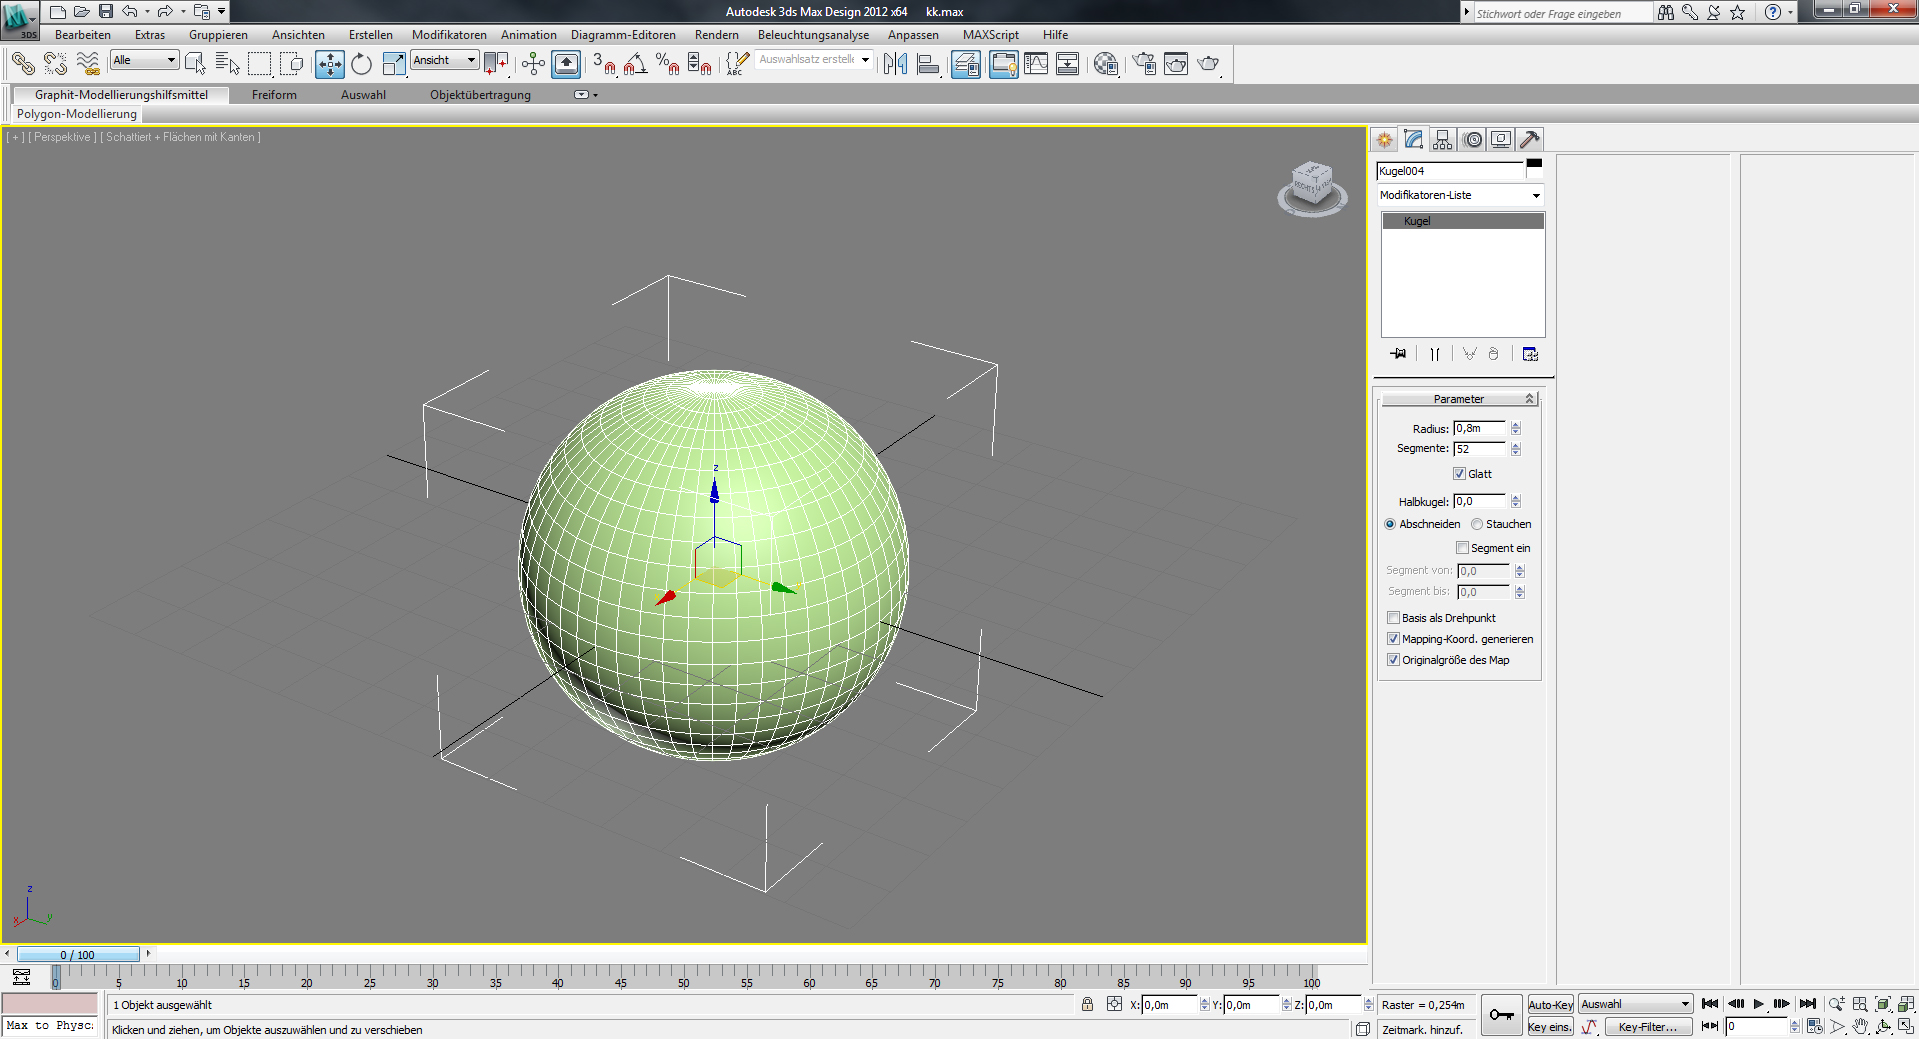Viewport: 1919px width, 1039px height.
Task: Switch to the Create command panel
Action: coord(1384,140)
